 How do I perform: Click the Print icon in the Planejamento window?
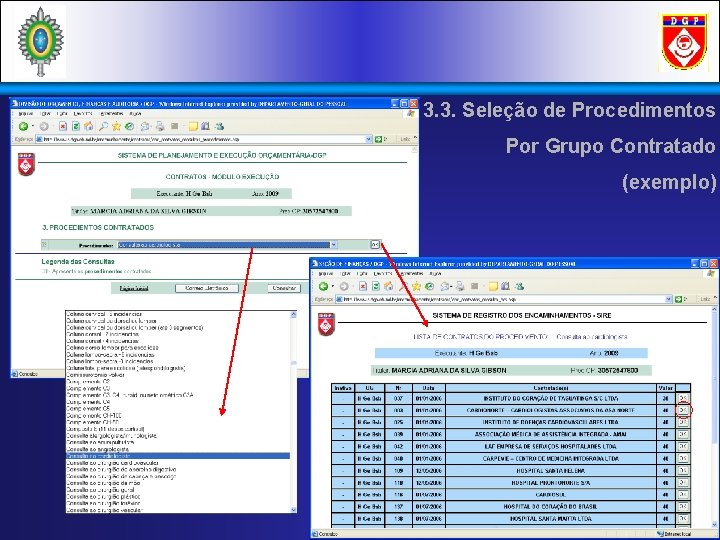[x=160, y=126]
